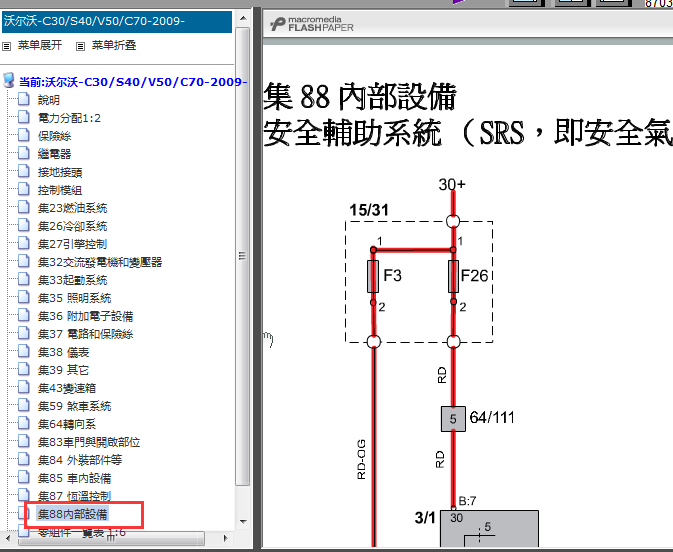
Task: Open 集27引擎控制 in the tree
Action: [72, 244]
